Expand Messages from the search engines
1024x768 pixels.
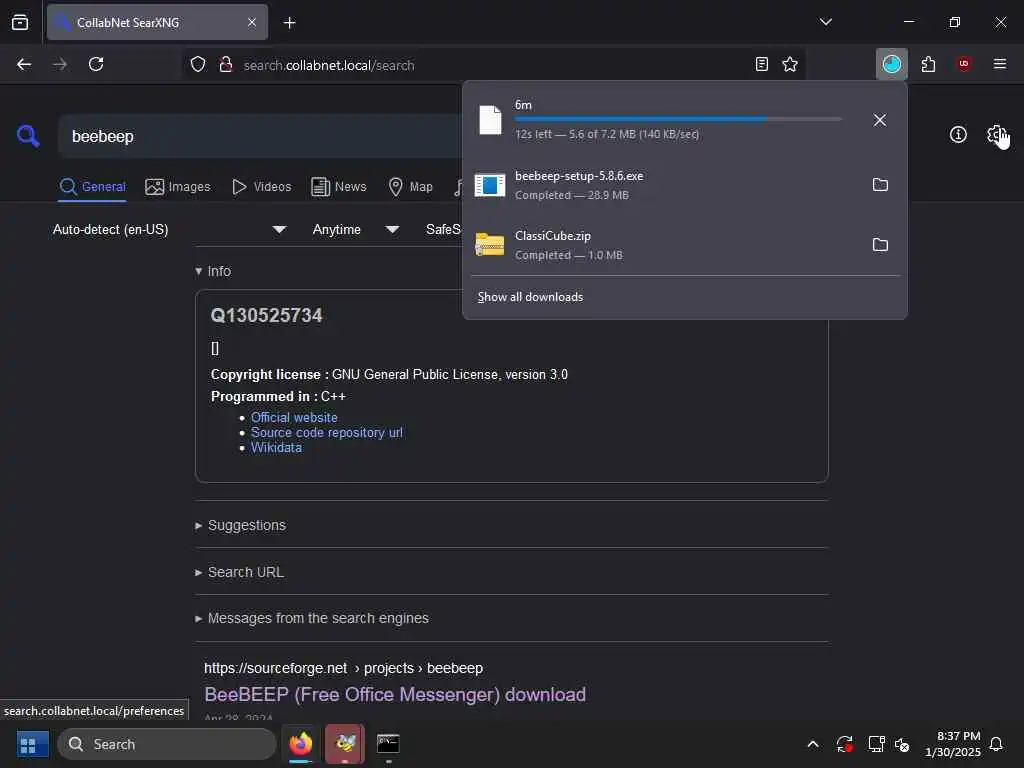312,618
